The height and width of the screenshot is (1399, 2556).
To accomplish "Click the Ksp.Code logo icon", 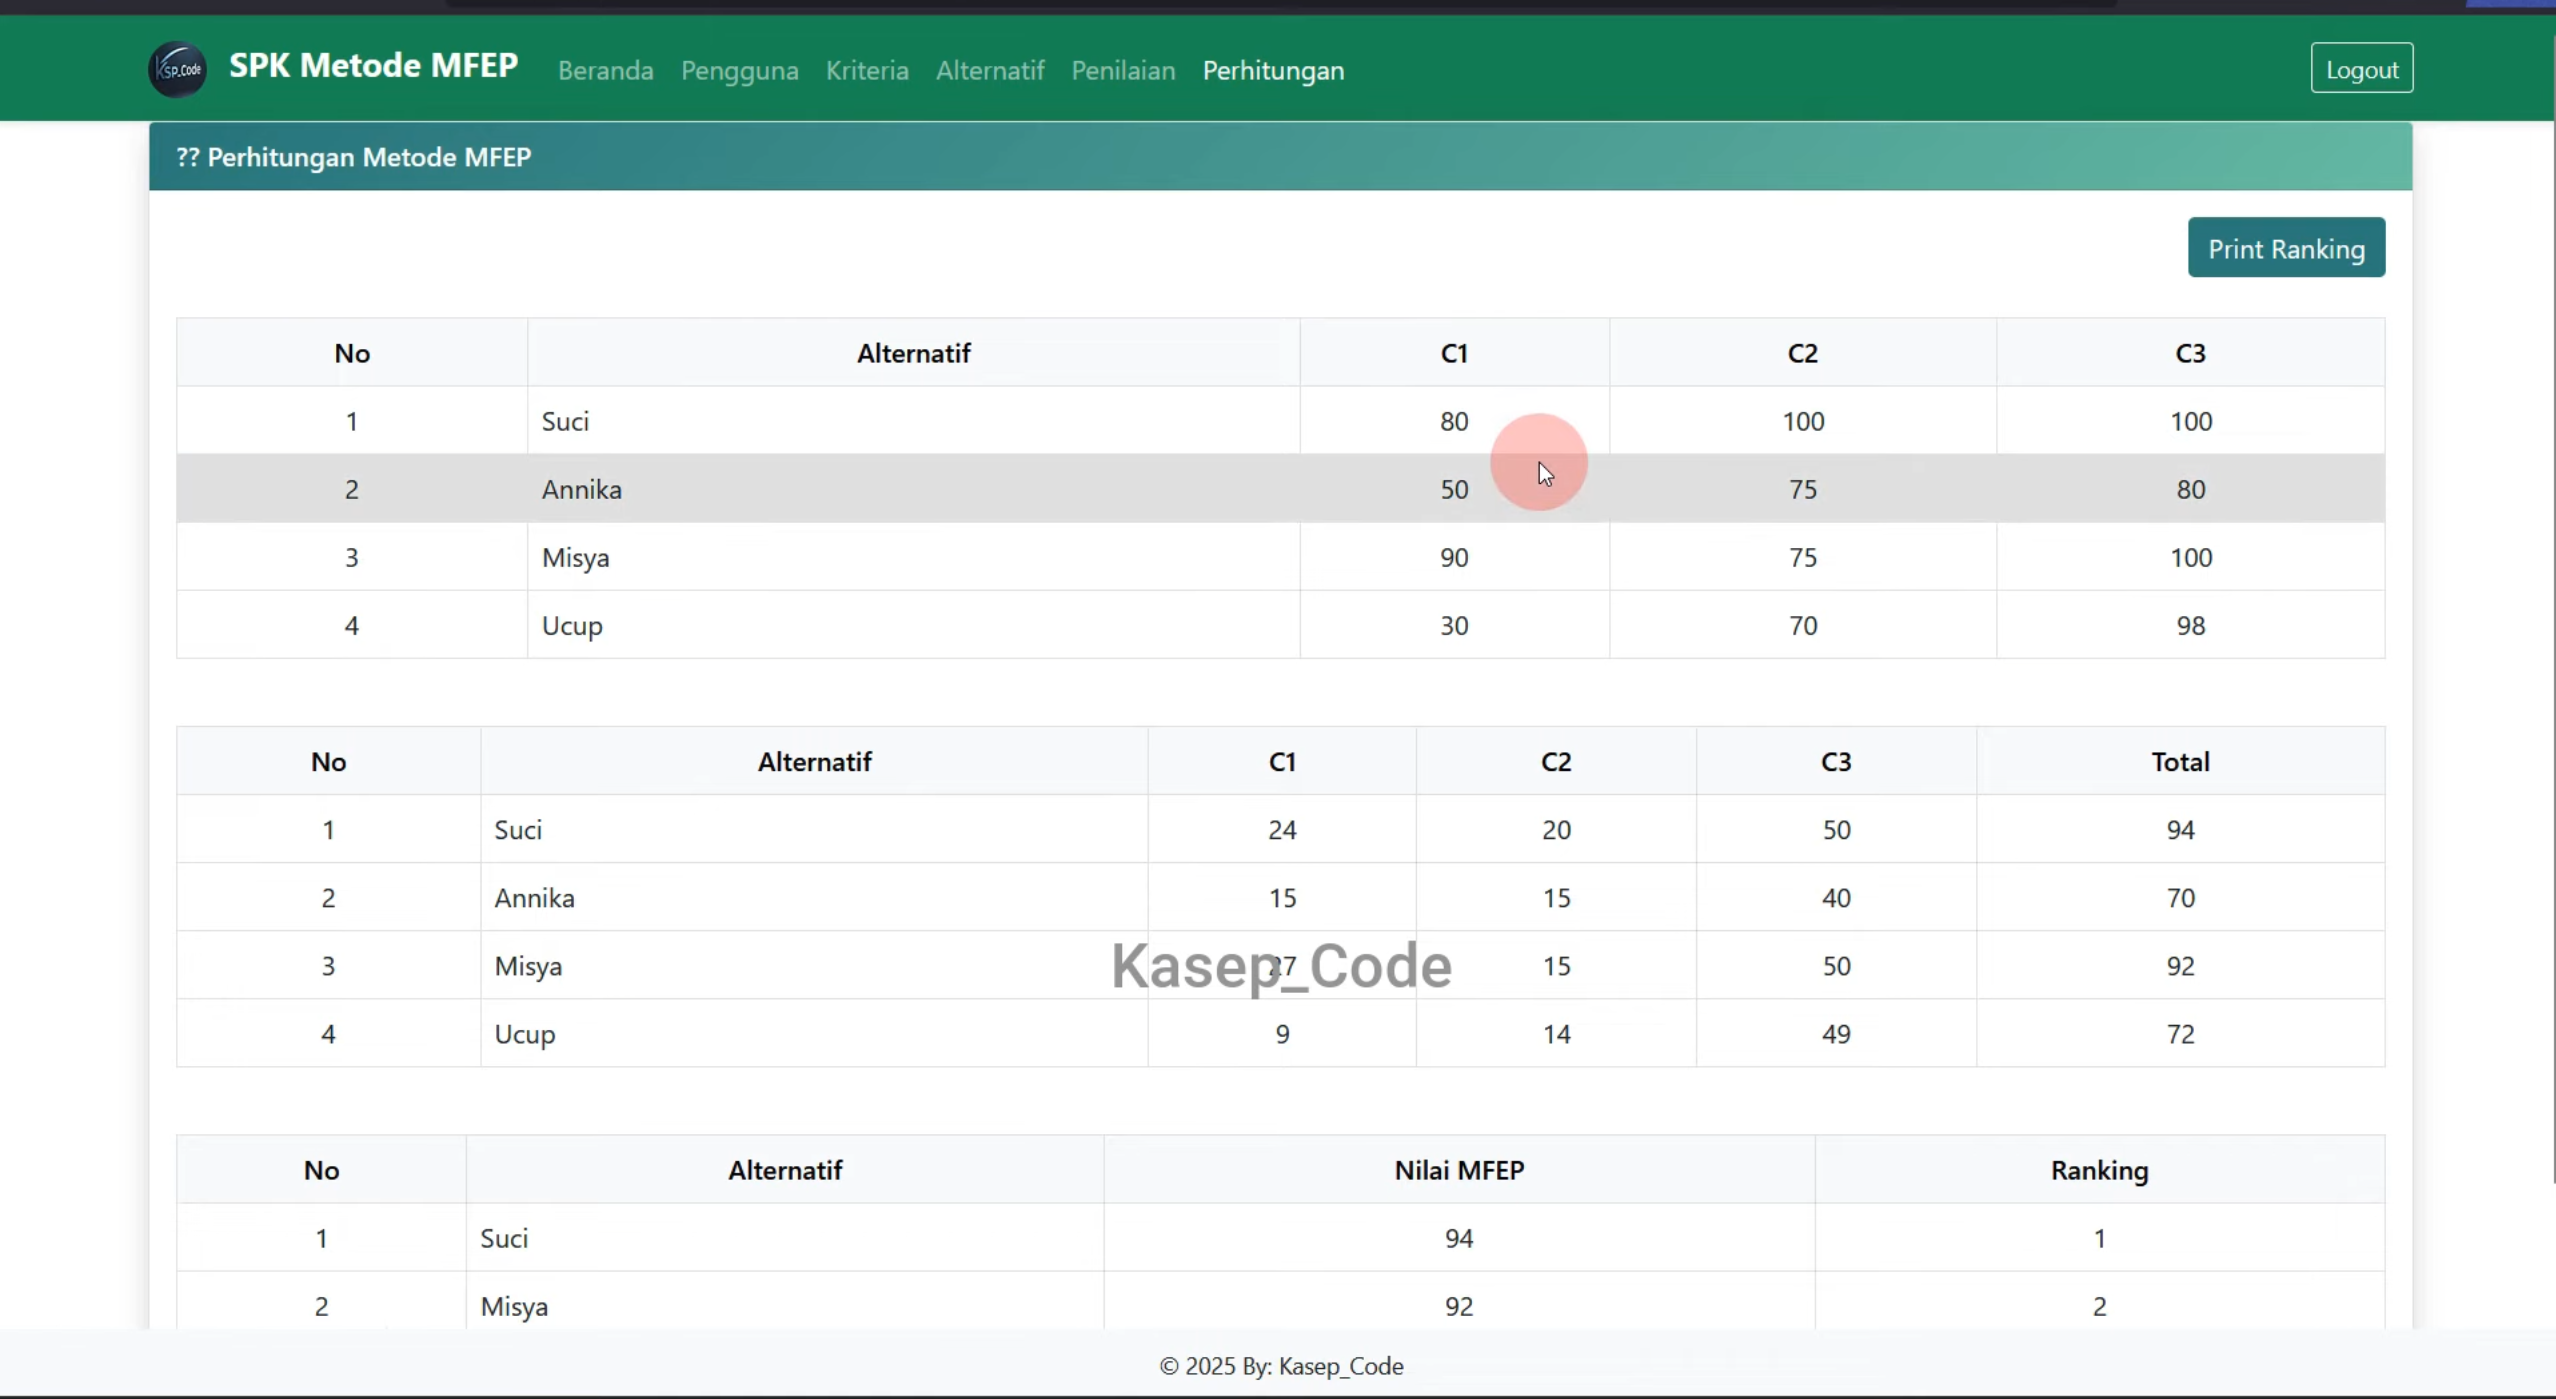I will 178,69.
